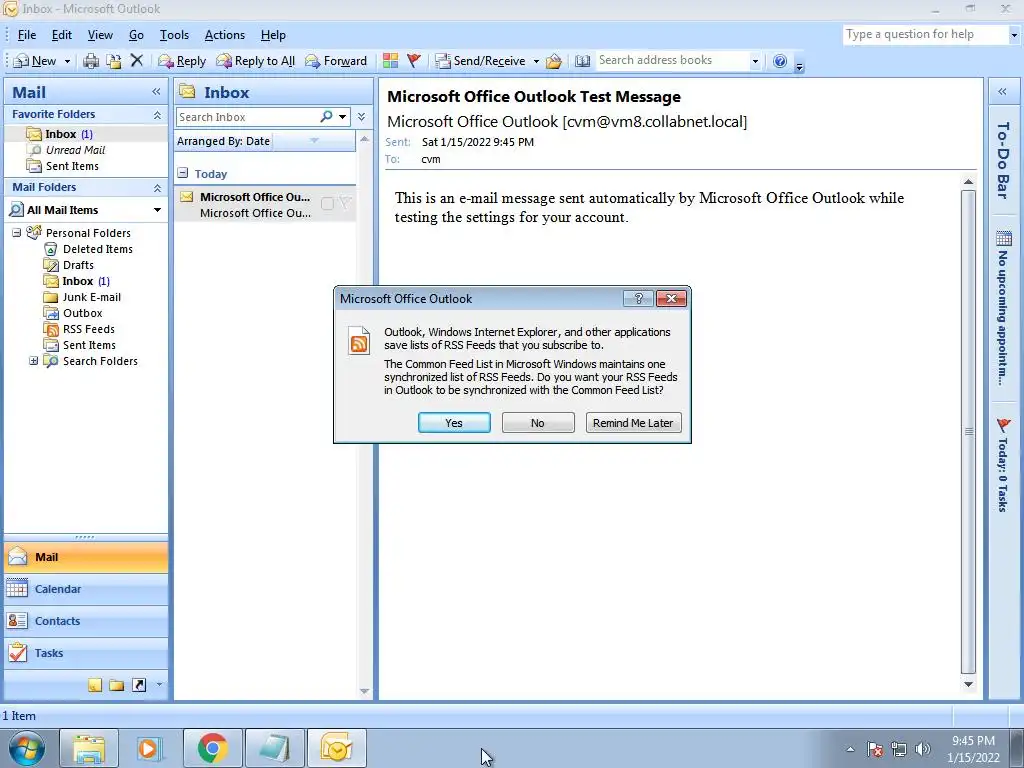Click the network tray icon
Viewport: 1024px width, 768px height.
click(x=899, y=749)
